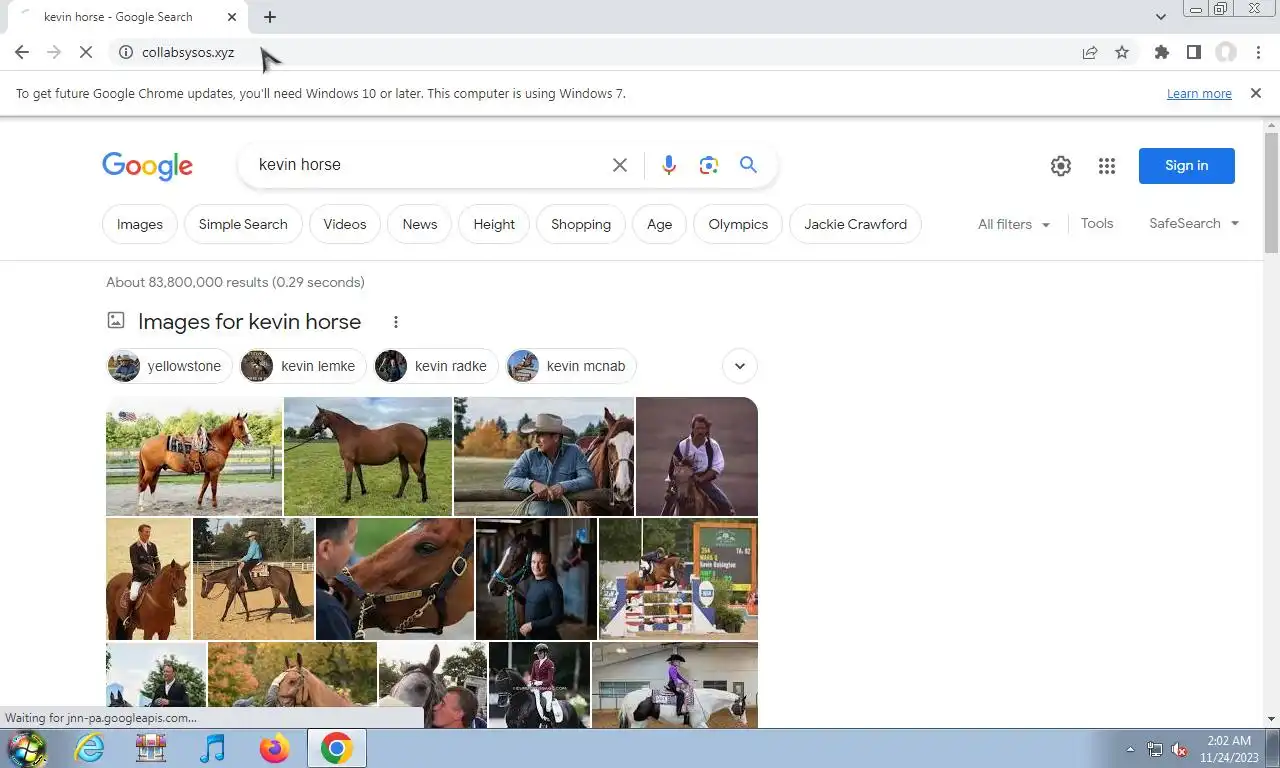Open Chrome side panel icon

tap(1193, 52)
